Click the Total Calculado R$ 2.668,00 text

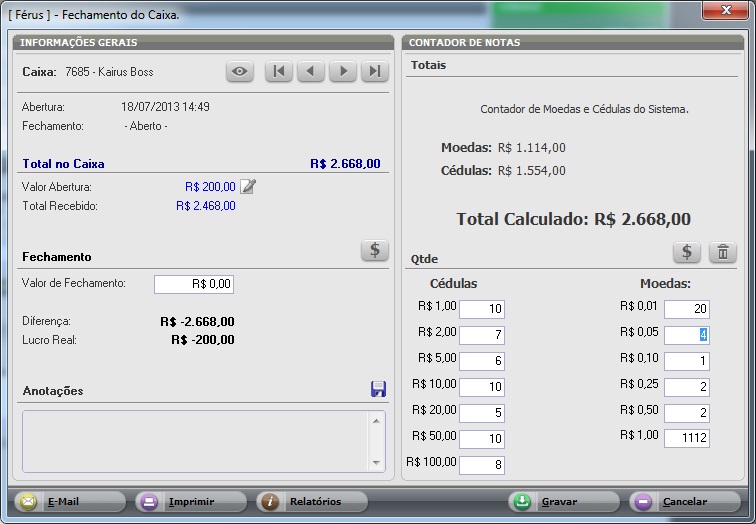pos(573,219)
